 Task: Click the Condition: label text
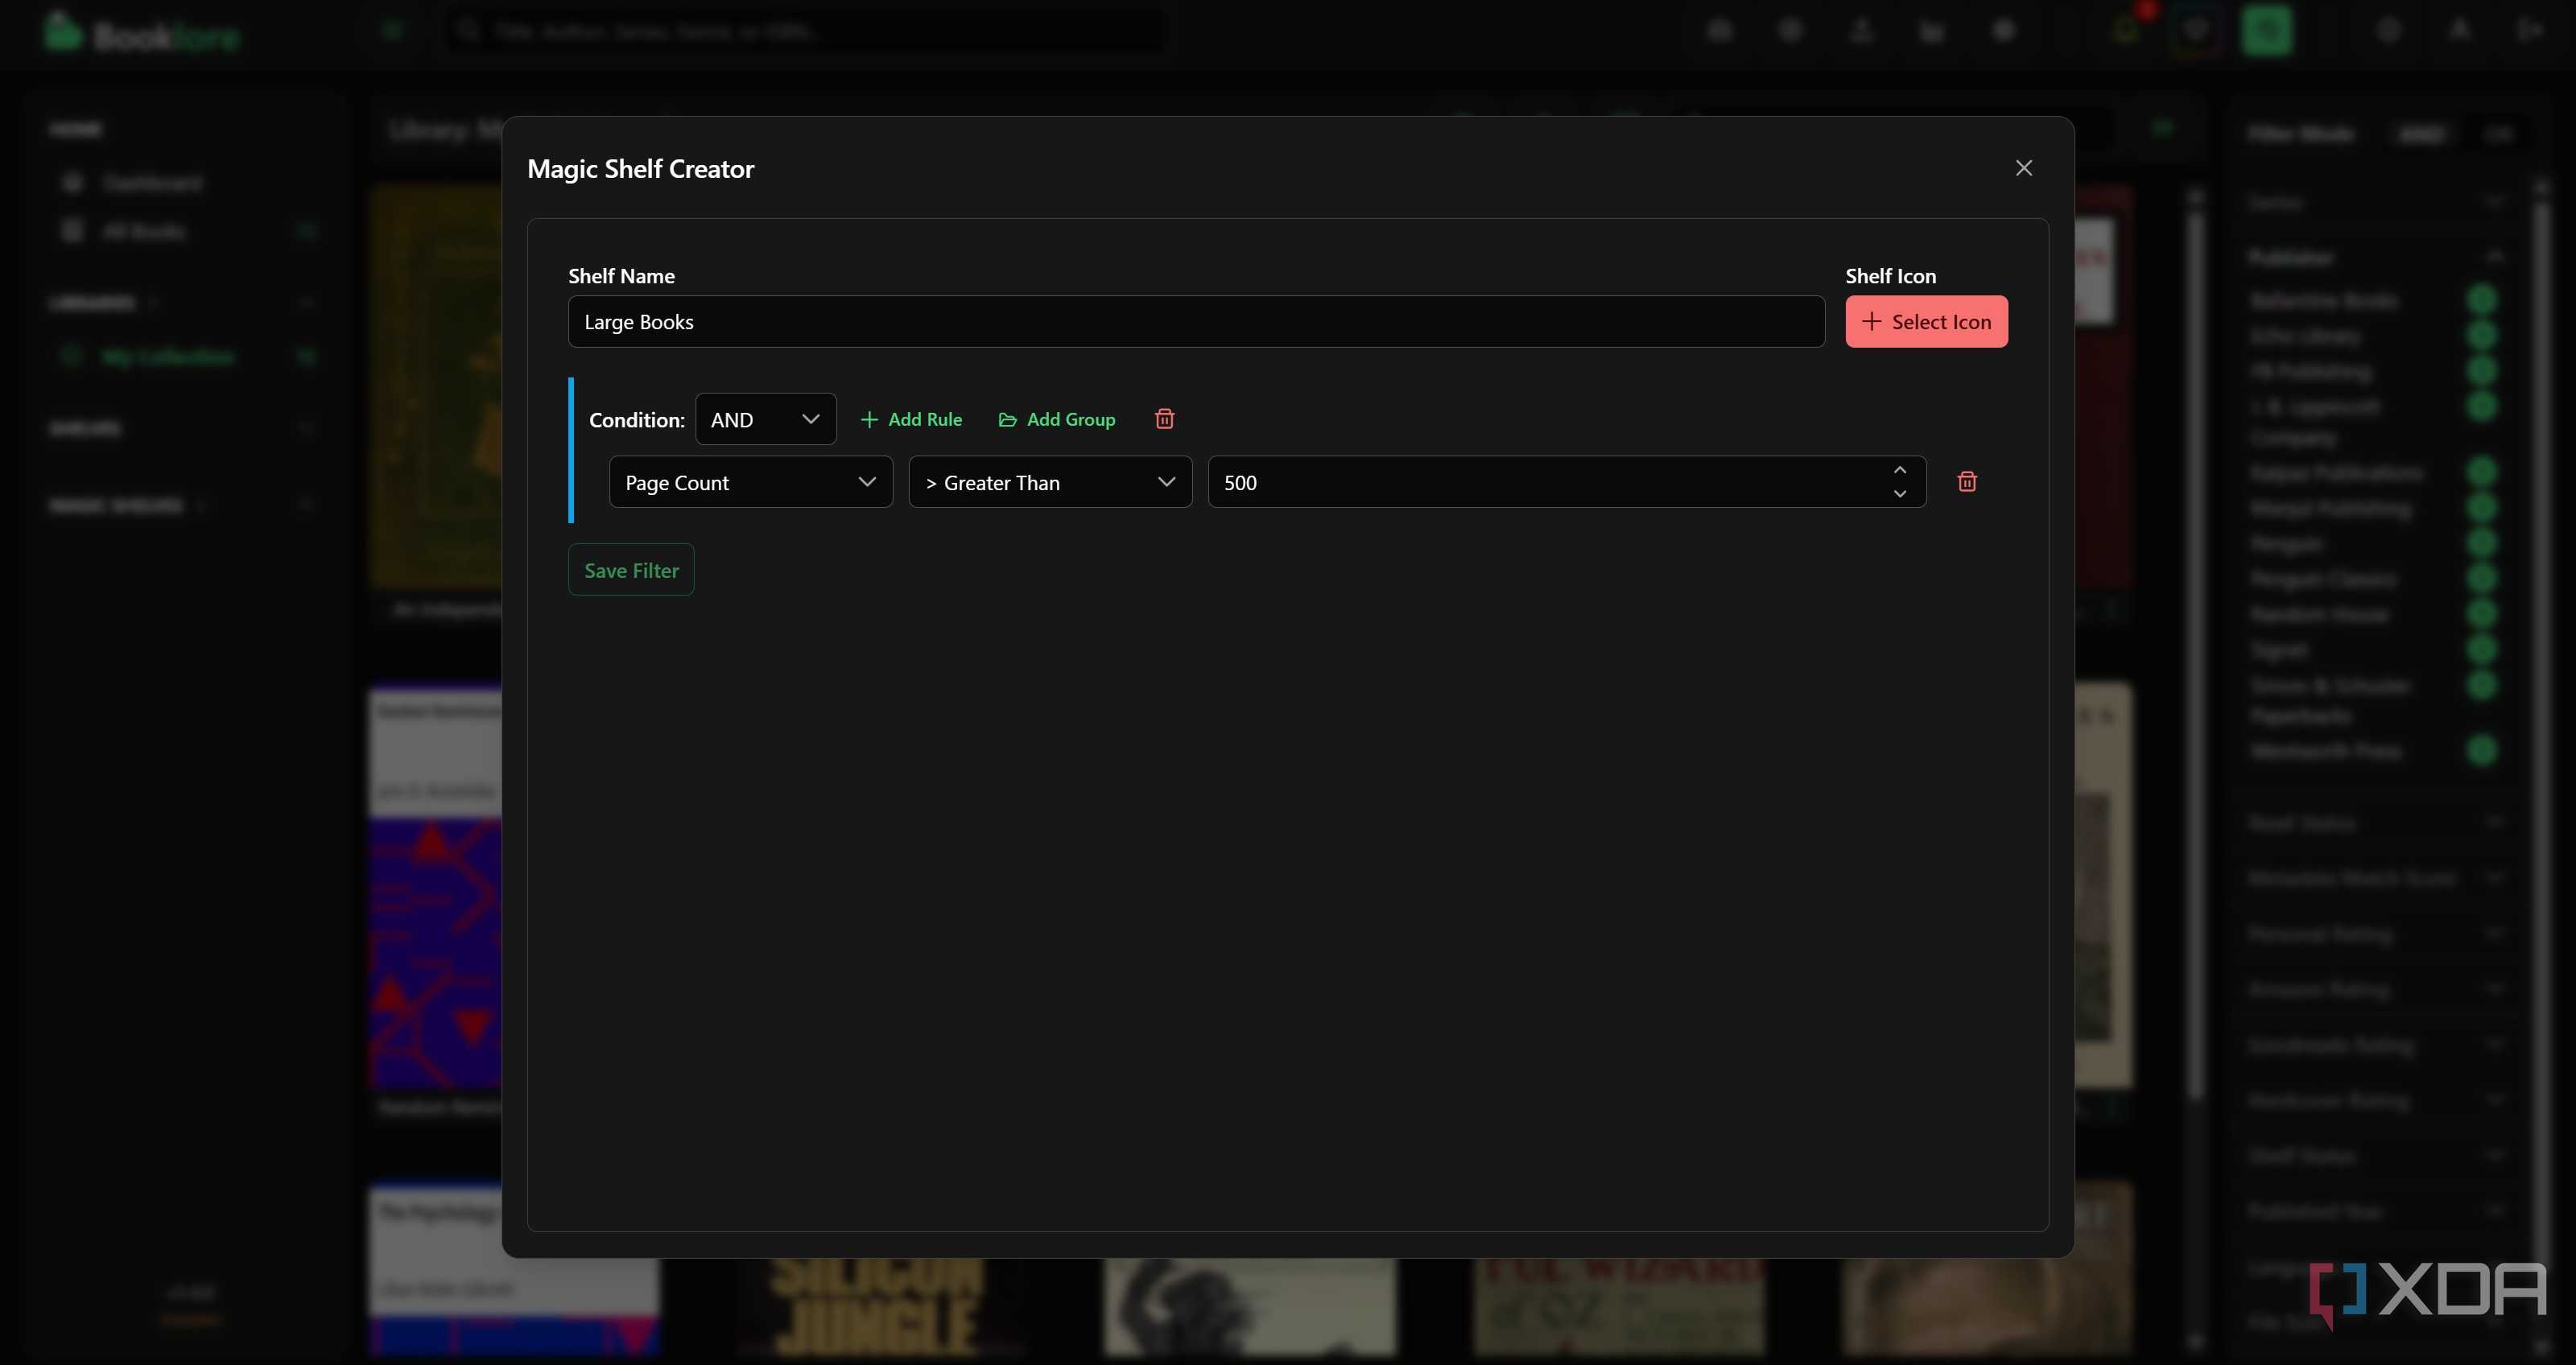click(636, 420)
